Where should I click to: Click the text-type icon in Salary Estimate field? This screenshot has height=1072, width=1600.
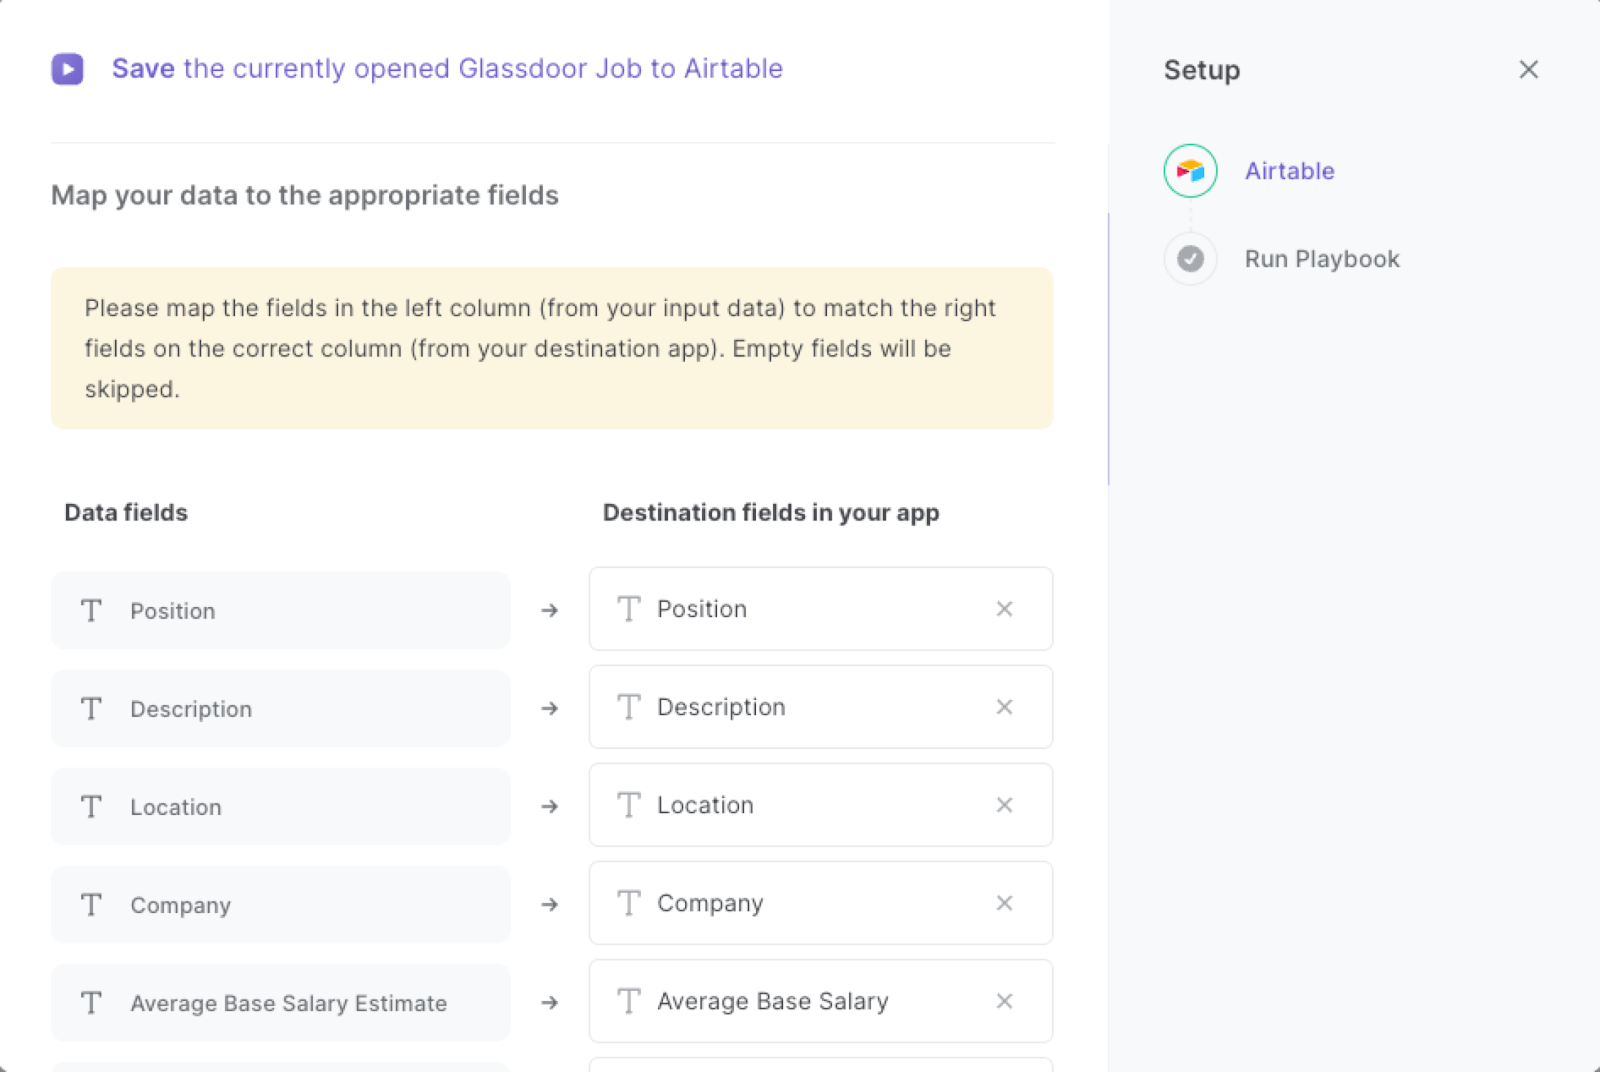click(x=91, y=1002)
